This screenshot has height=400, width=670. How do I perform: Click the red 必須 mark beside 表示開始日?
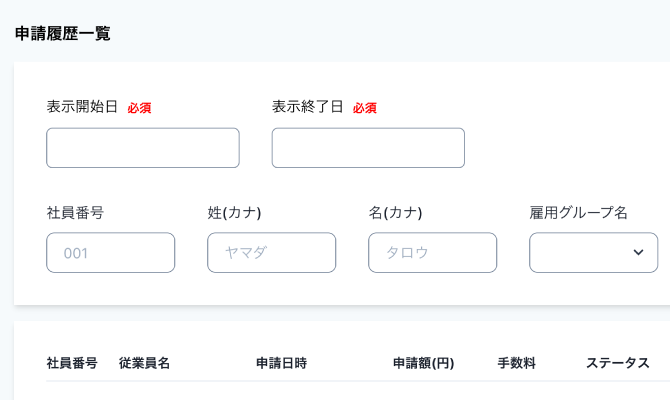pyautogui.click(x=139, y=108)
